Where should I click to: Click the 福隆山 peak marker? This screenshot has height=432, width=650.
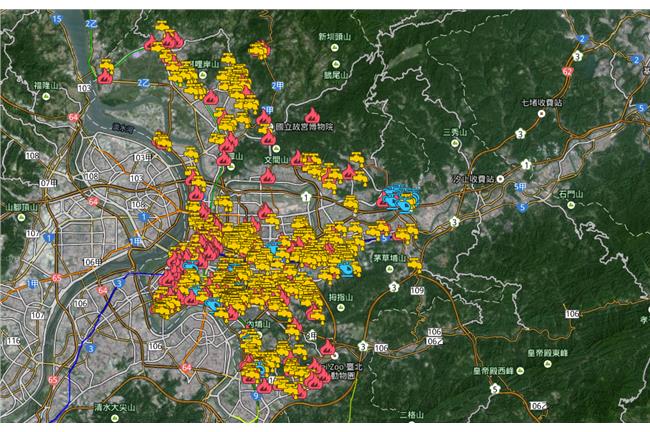(x=46, y=97)
